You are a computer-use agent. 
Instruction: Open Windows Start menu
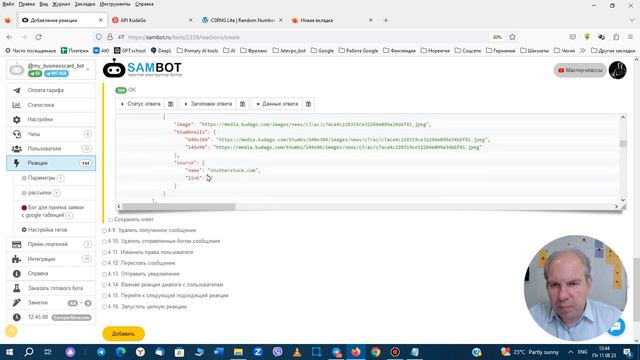tap(9, 352)
